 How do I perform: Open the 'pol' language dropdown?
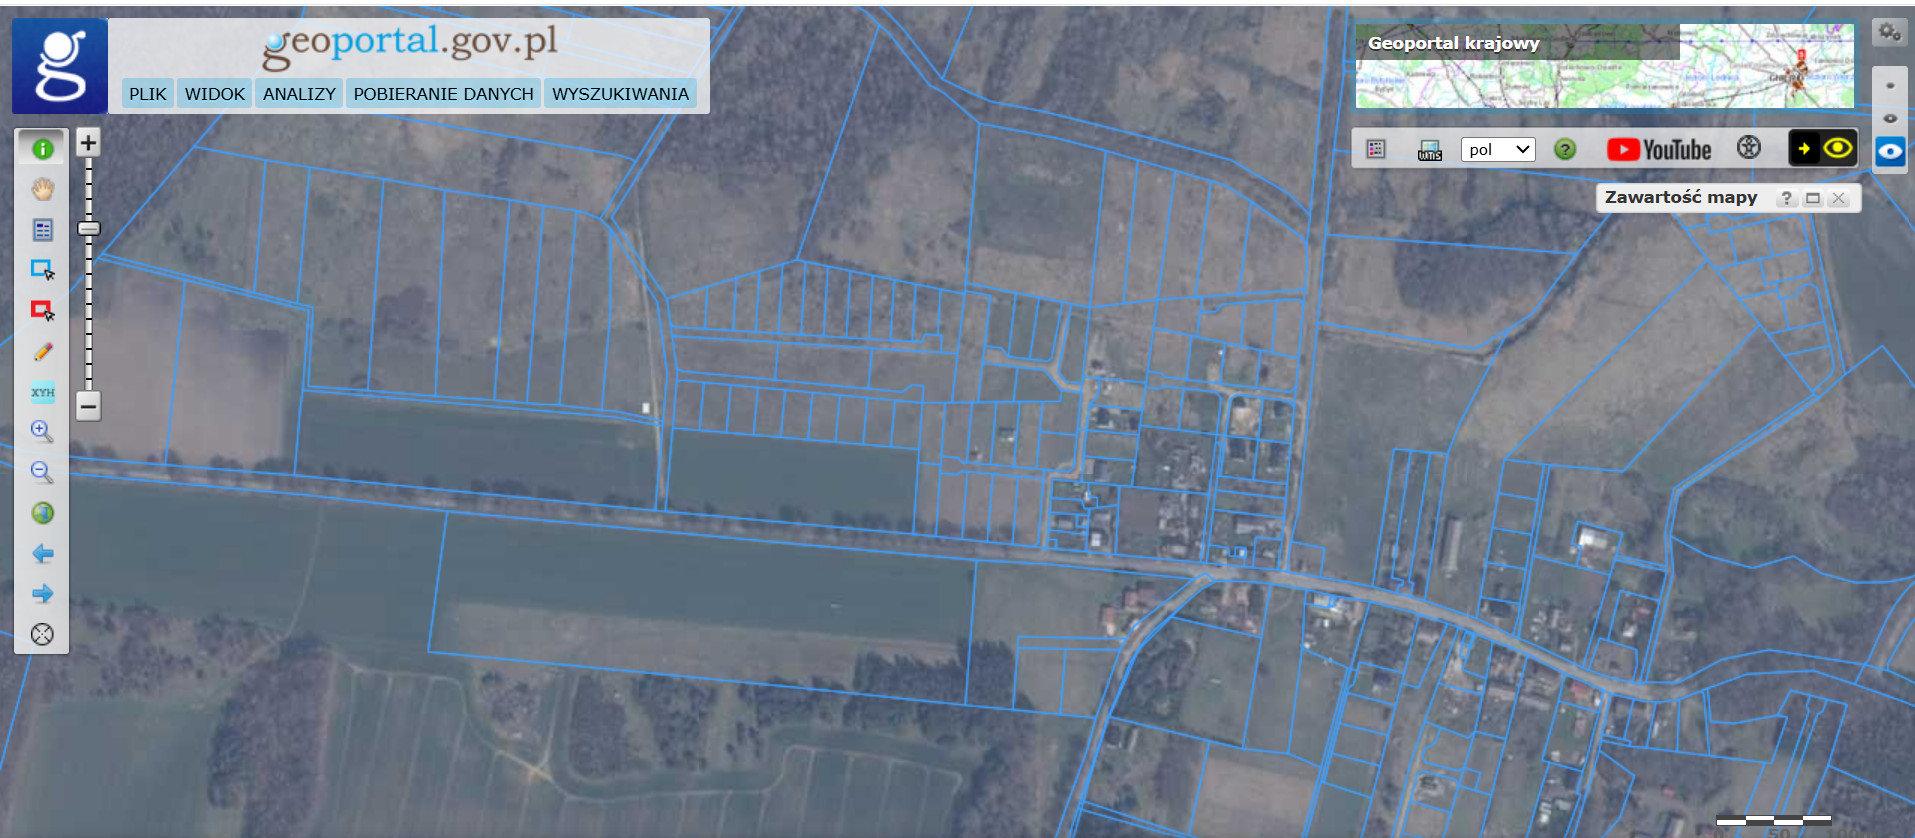tap(1497, 150)
